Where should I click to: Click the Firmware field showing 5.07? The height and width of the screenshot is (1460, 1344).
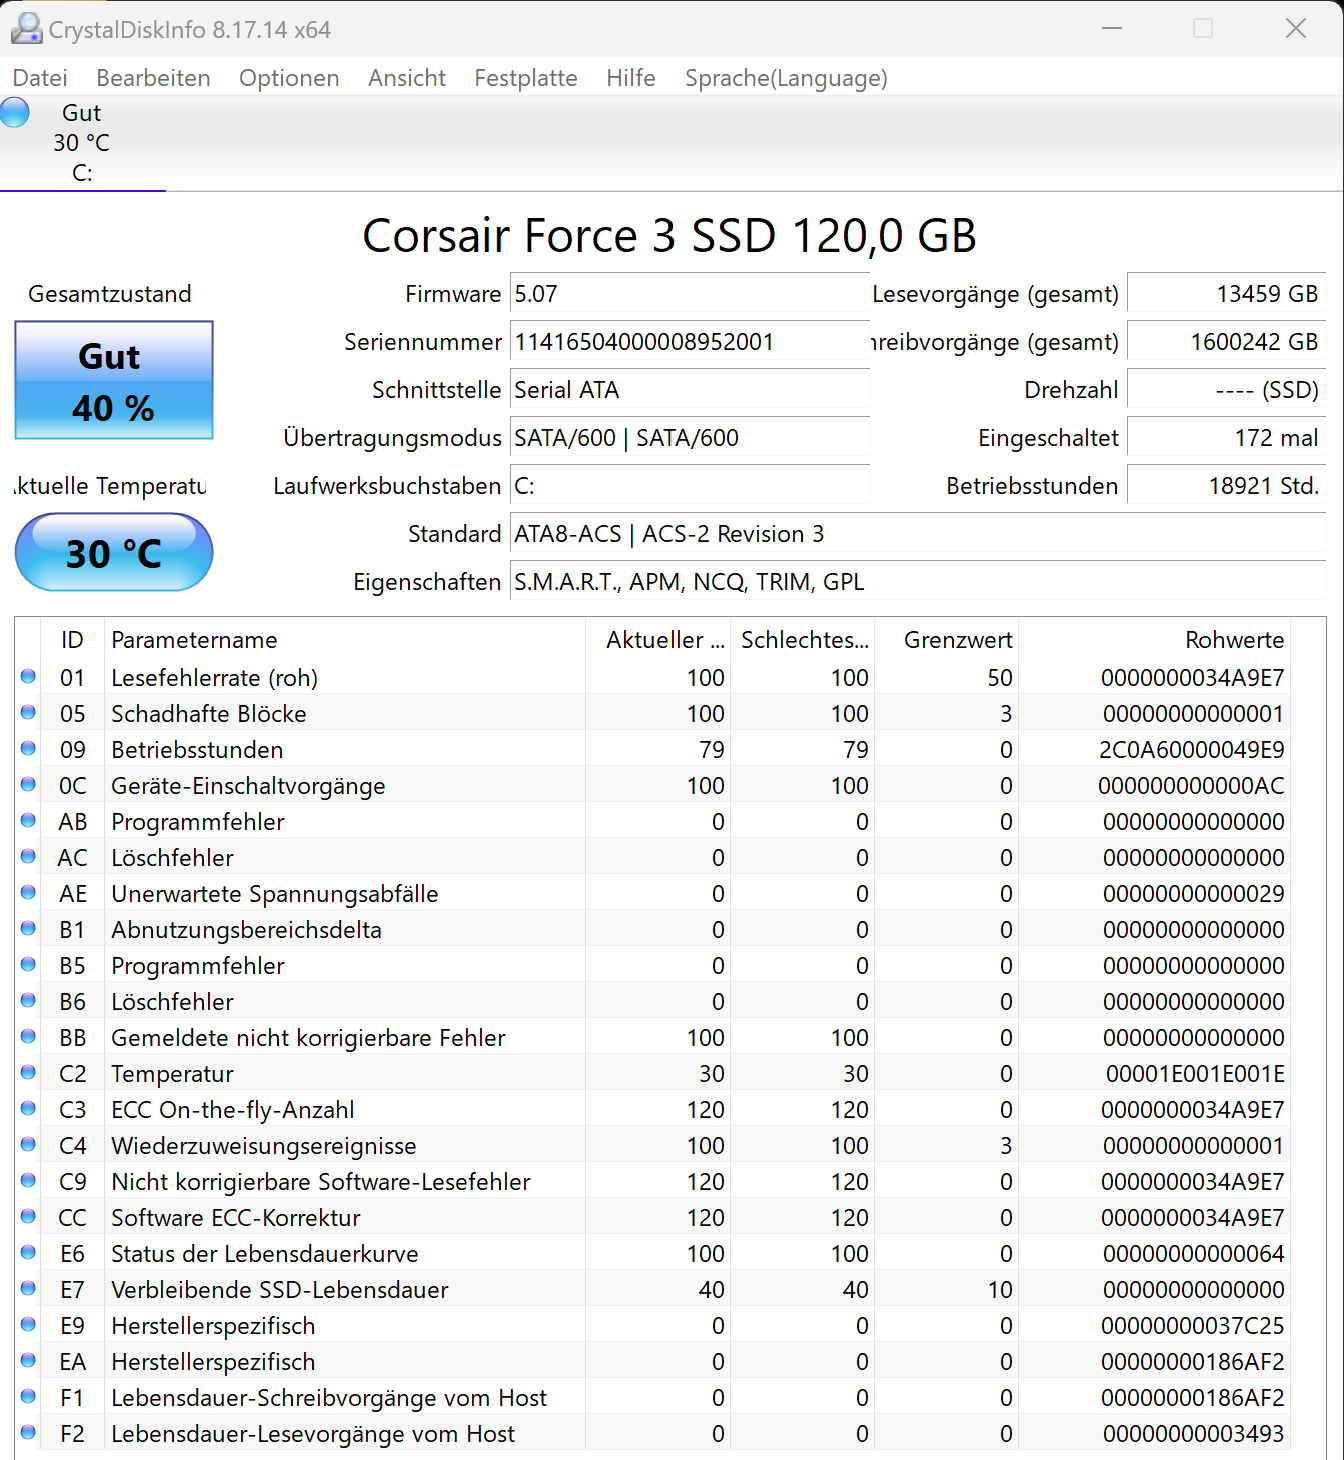[x=690, y=294]
